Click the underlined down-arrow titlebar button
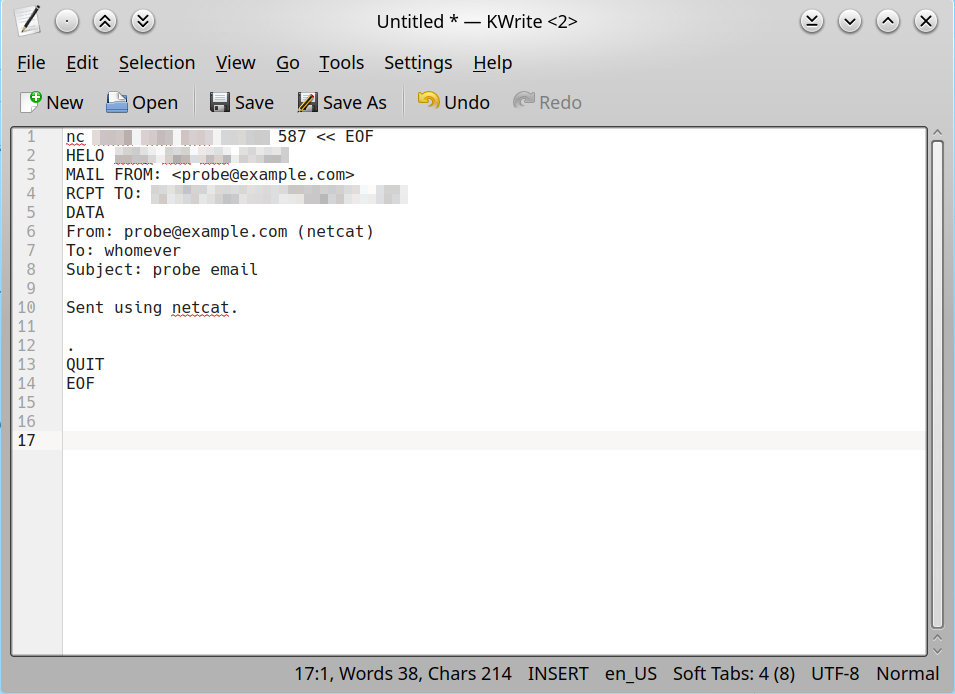The height and width of the screenshot is (694, 955). pos(811,21)
